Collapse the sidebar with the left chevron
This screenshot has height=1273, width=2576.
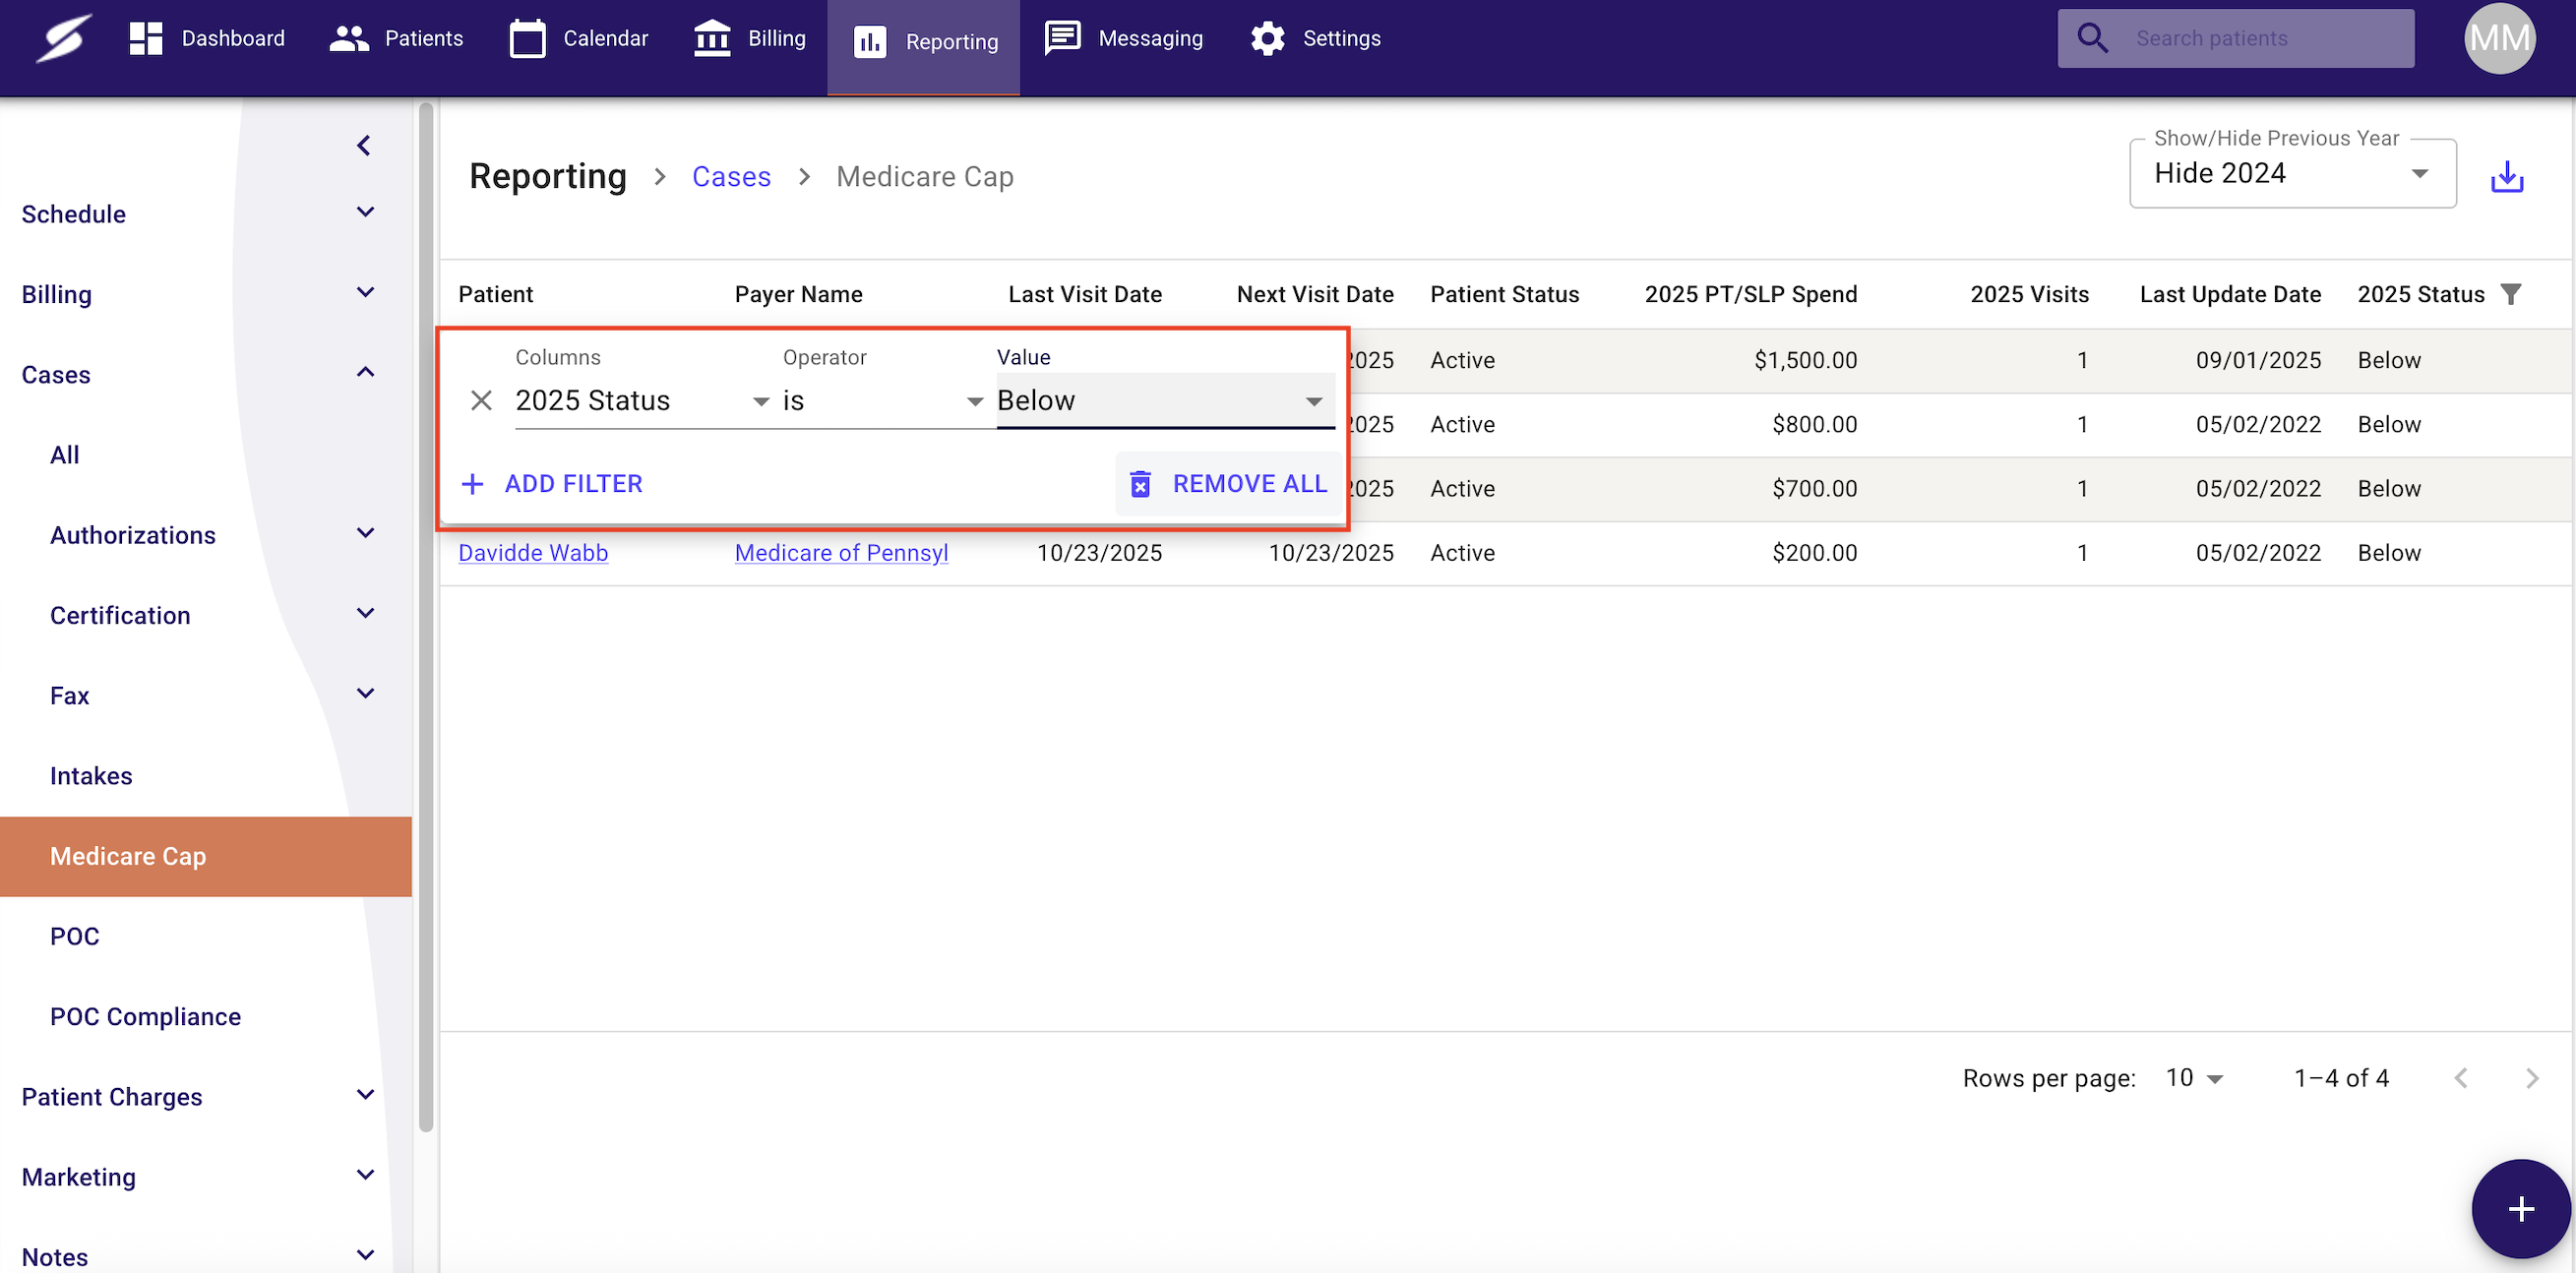pos(364,146)
